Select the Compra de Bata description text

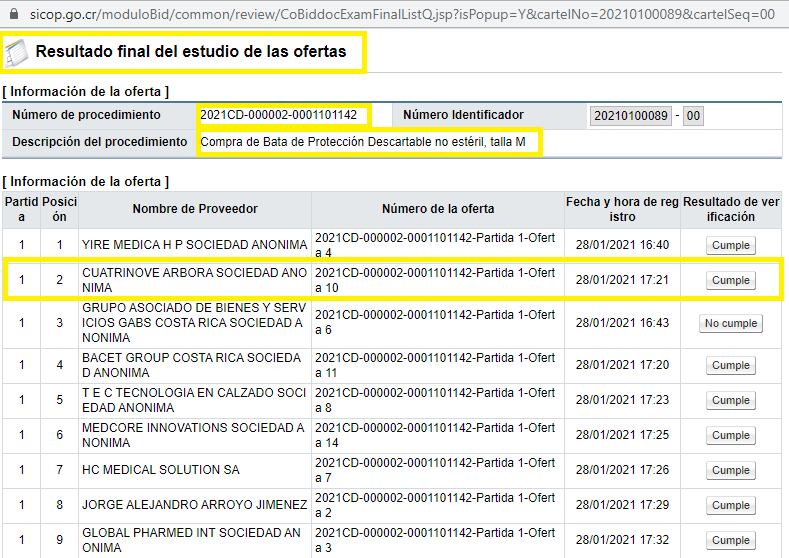[363, 142]
